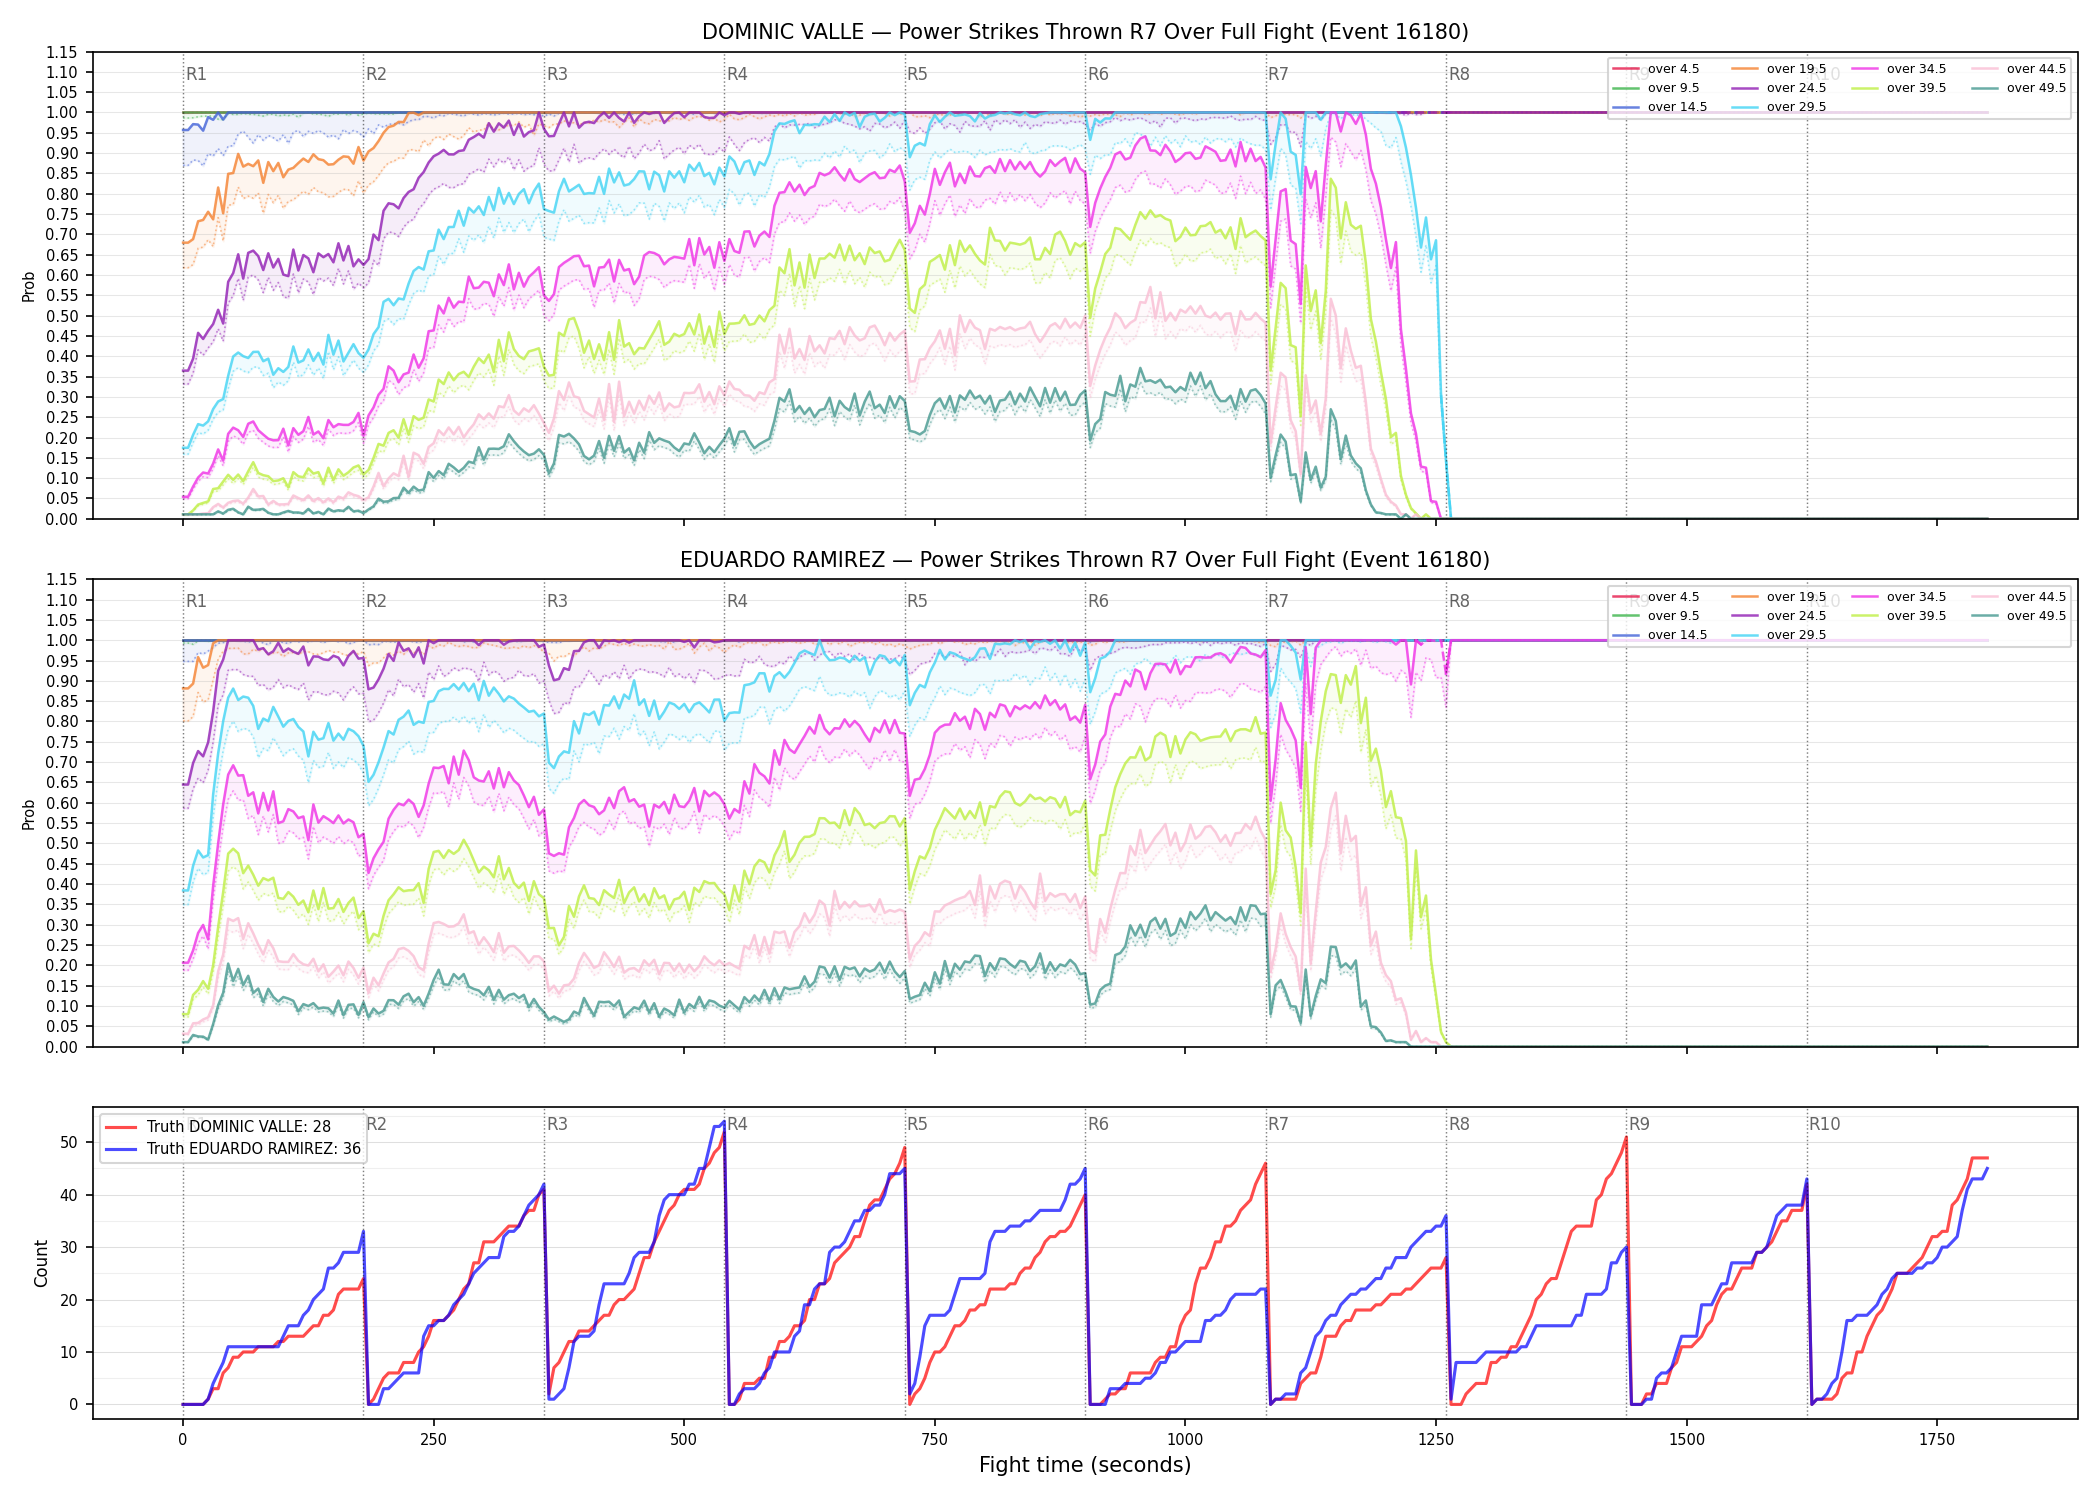The height and width of the screenshot is (1500, 2100).
Task: Click the R7 round label in Valle chart
Action: point(1278,74)
